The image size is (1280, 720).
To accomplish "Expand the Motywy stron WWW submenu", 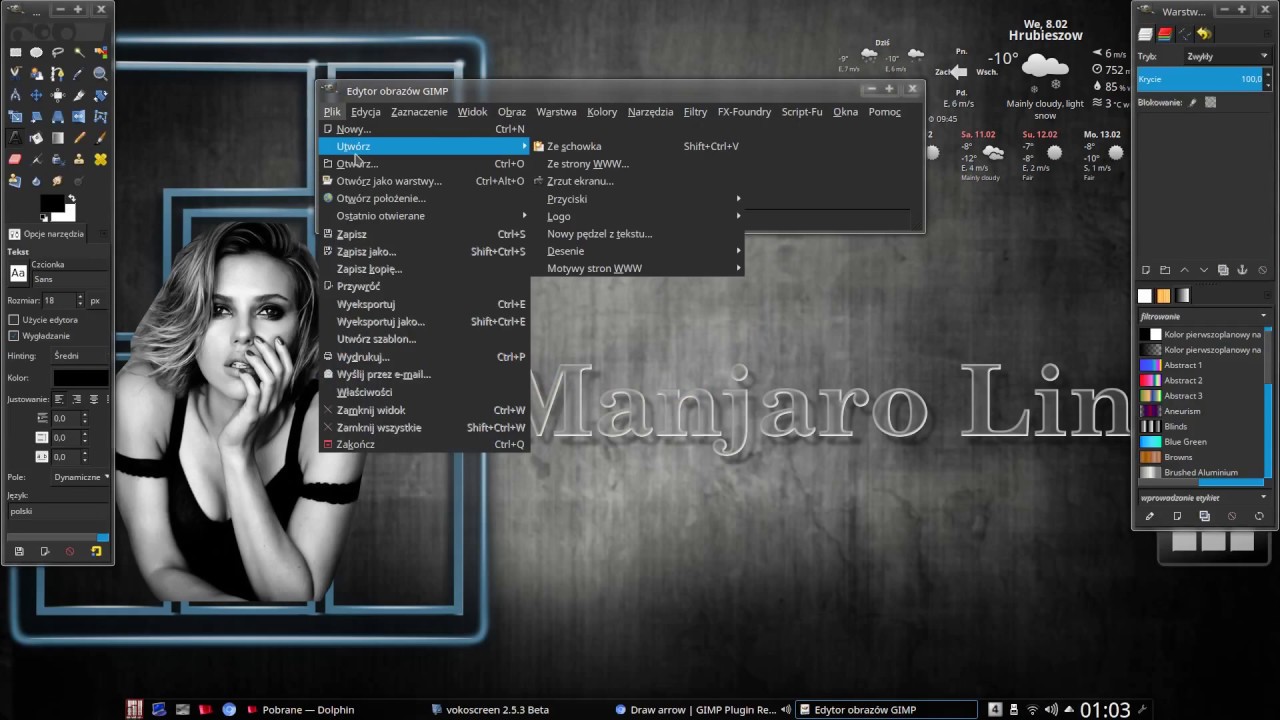I will pyautogui.click(x=637, y=268).
